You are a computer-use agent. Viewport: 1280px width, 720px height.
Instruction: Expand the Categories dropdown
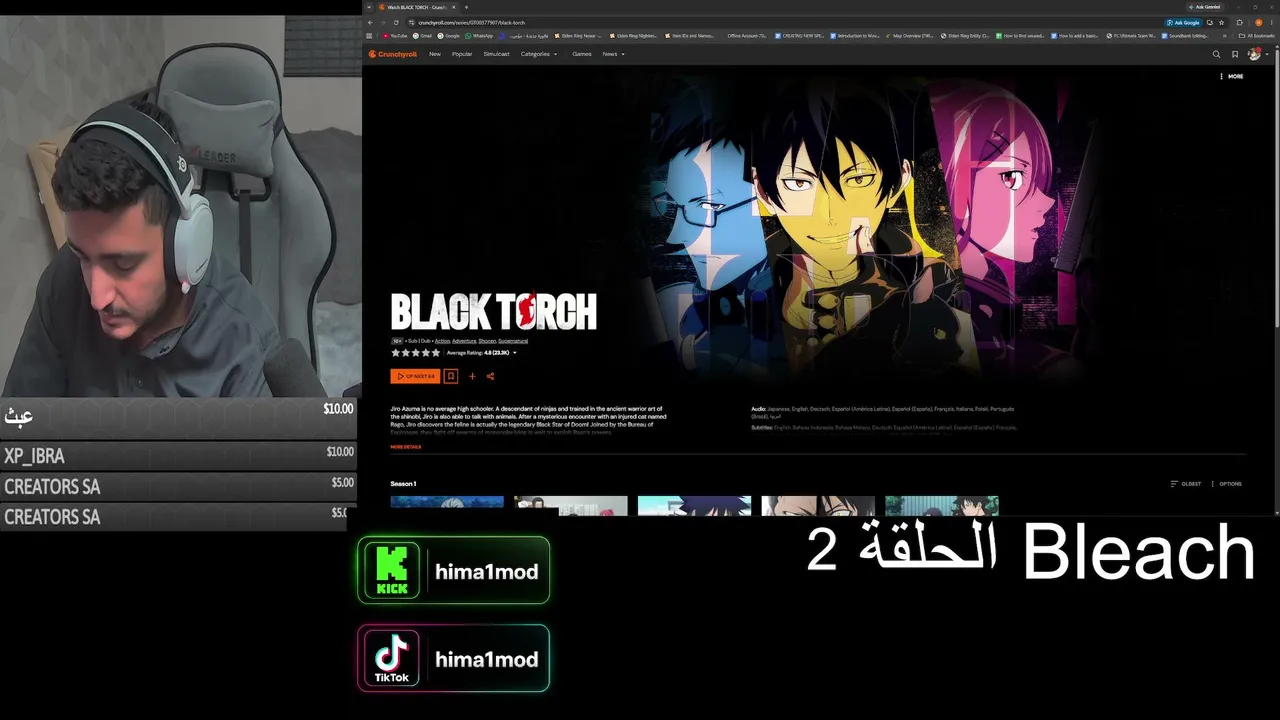tap(539, 54)
